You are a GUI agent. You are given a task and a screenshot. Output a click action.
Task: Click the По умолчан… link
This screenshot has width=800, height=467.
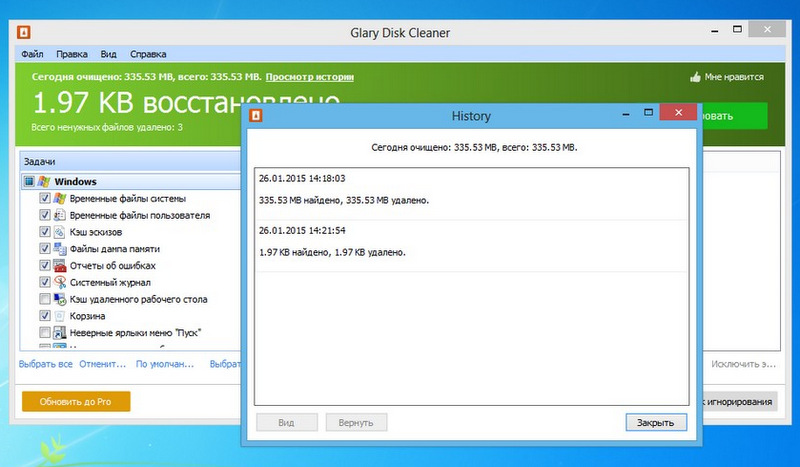[165, 364]
